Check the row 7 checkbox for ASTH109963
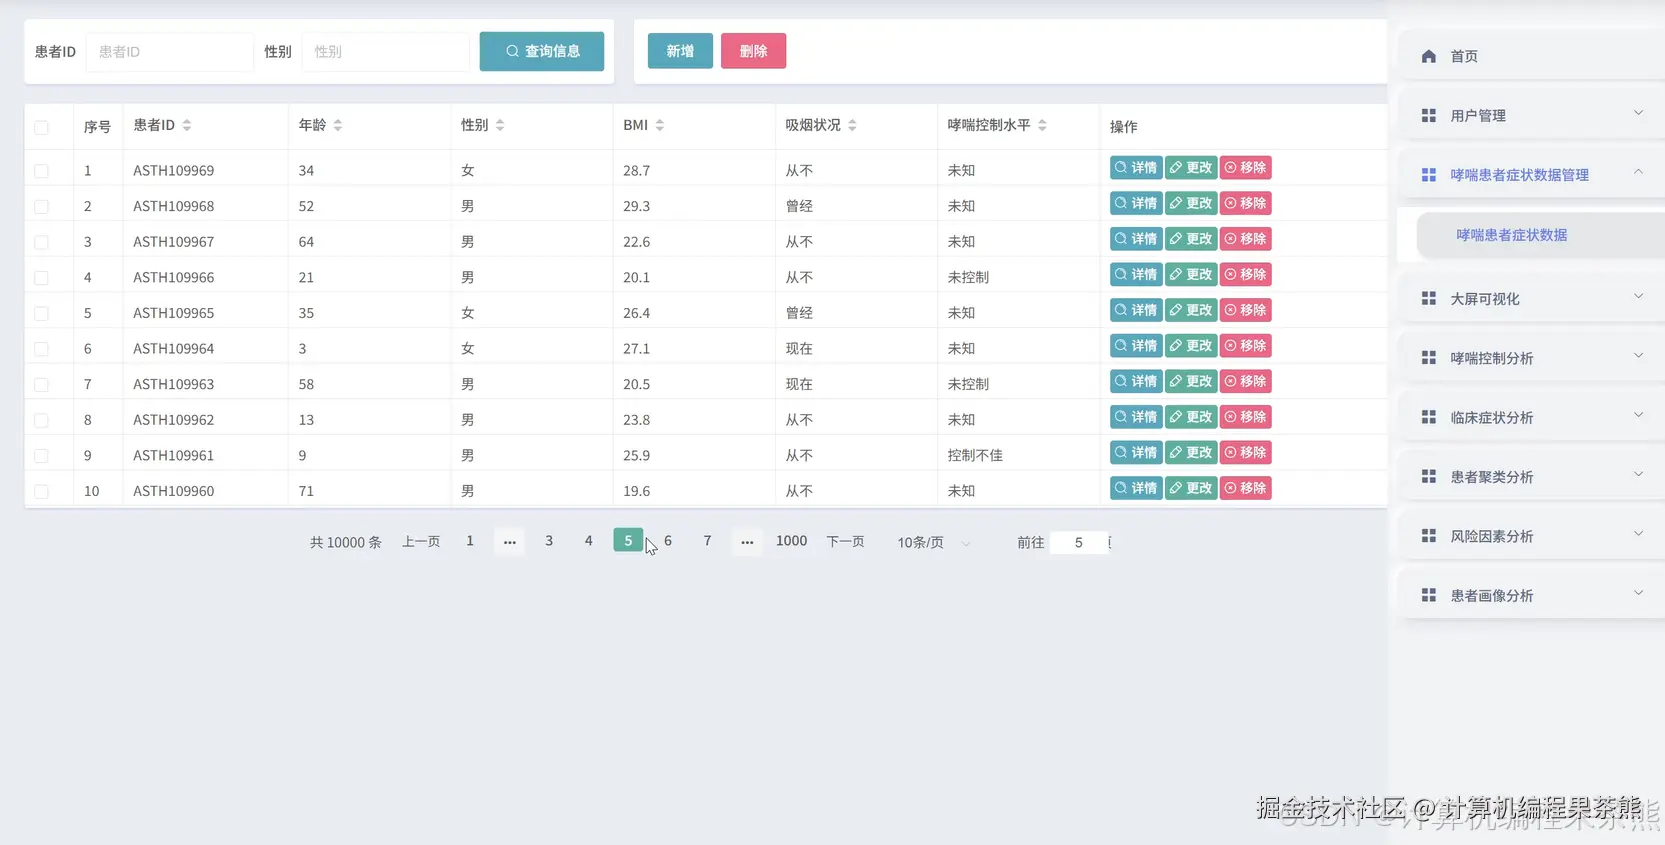 (41, 385)
